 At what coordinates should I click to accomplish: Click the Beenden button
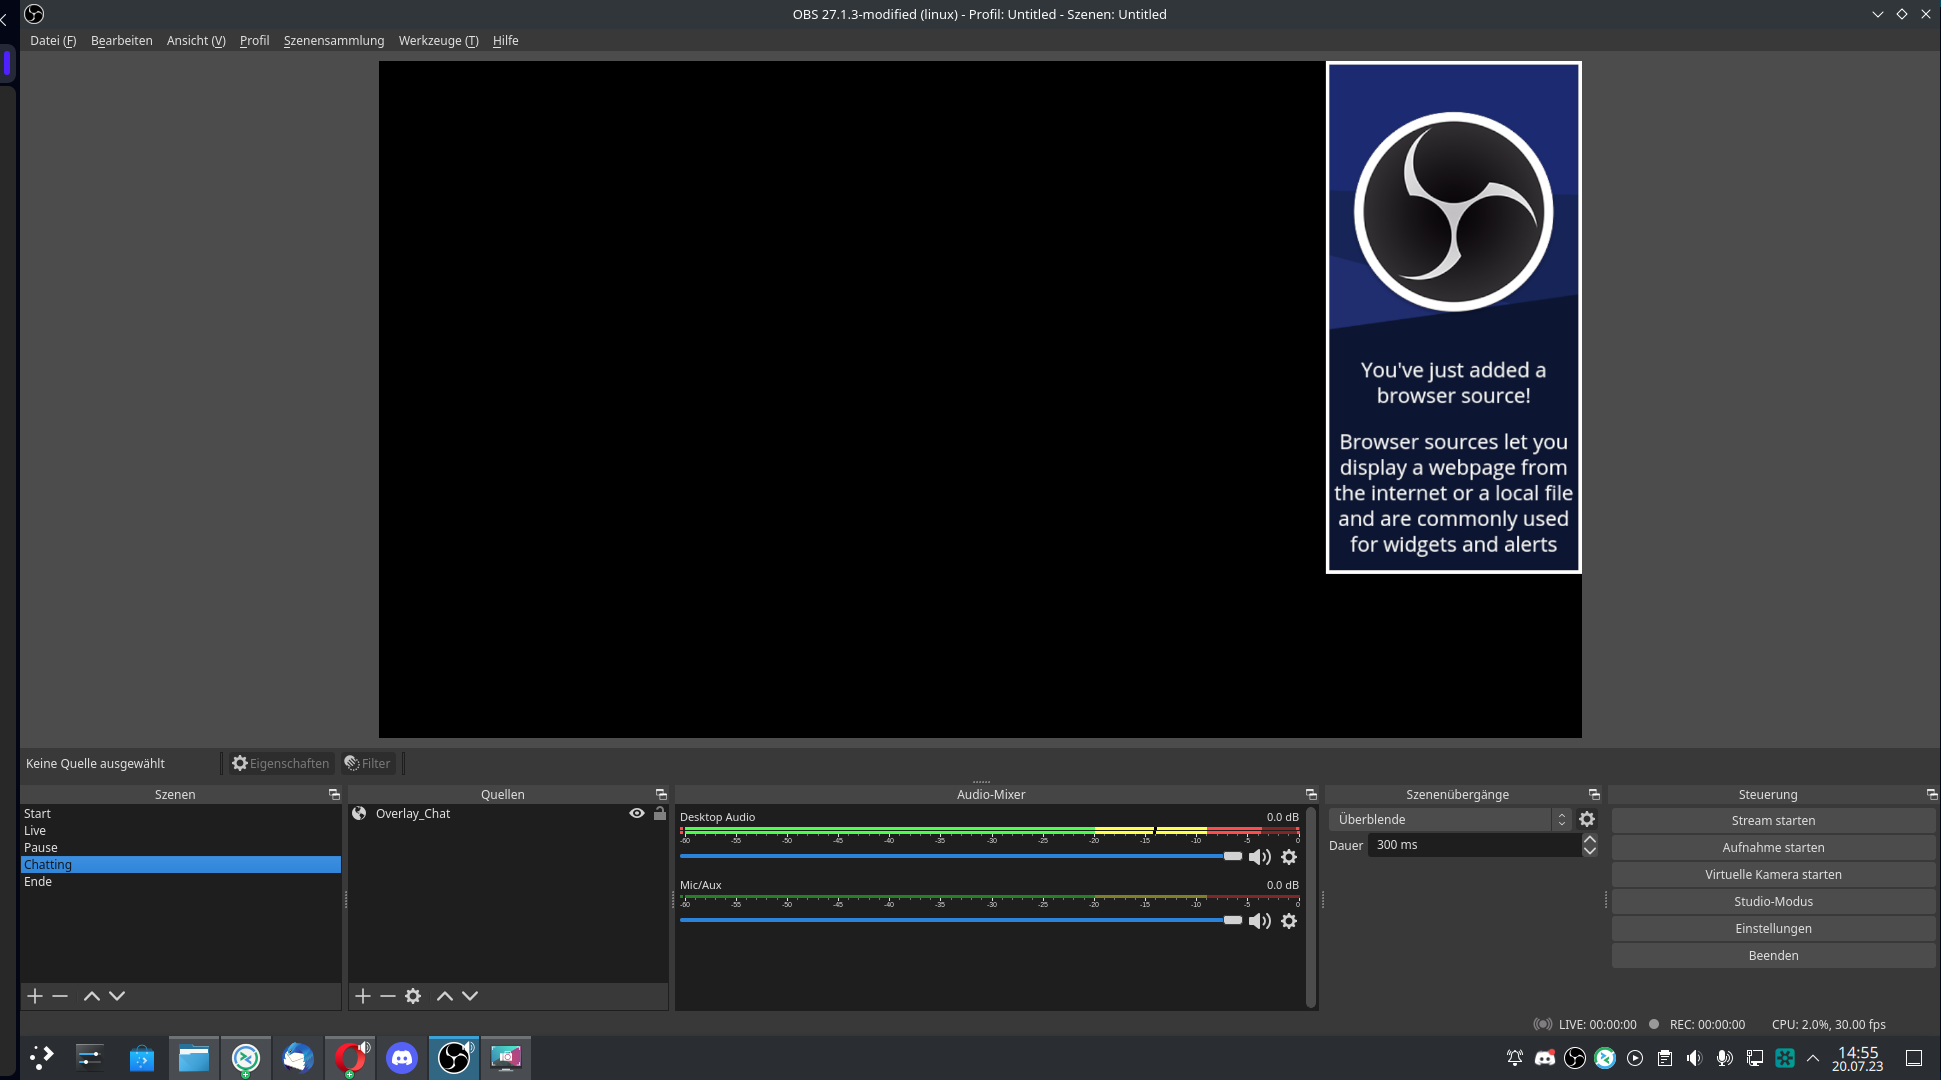pos(1773,955)
